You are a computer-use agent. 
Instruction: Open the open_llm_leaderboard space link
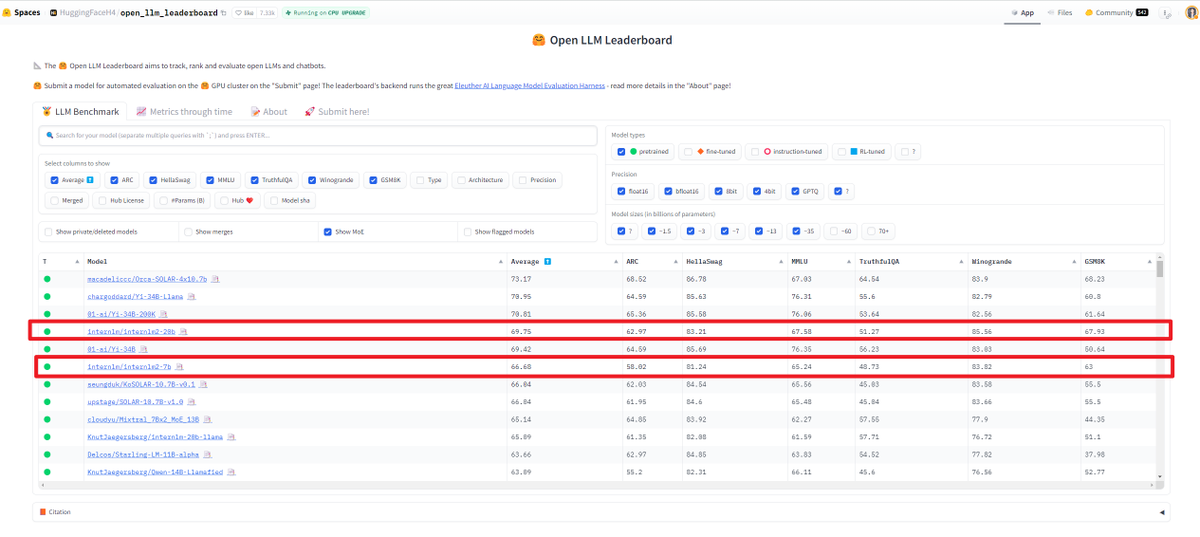169,13
